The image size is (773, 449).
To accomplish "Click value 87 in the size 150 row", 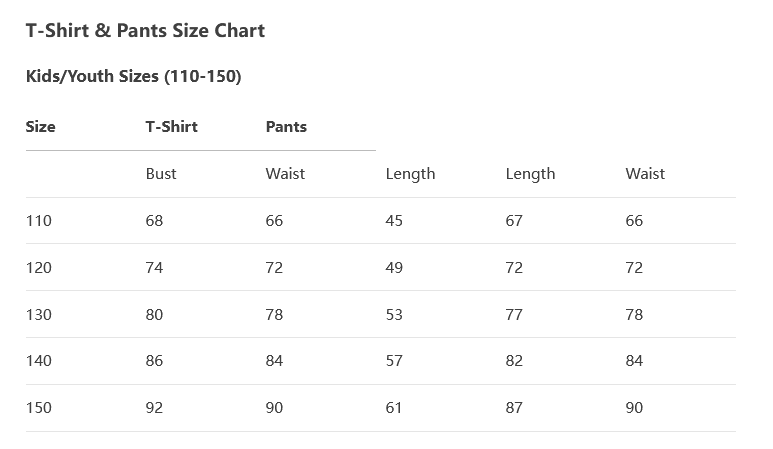I will pyautogui.click(x=514, y=408).
